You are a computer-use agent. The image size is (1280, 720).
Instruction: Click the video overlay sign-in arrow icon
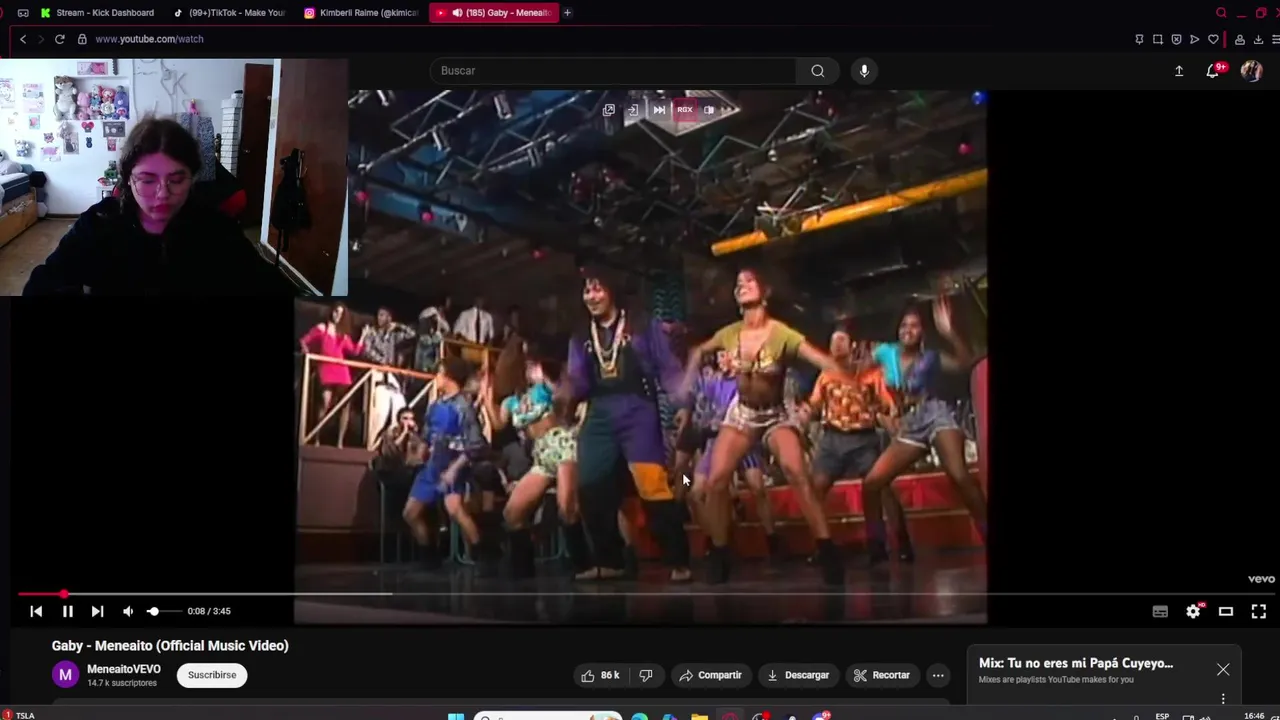pos(633,110)
